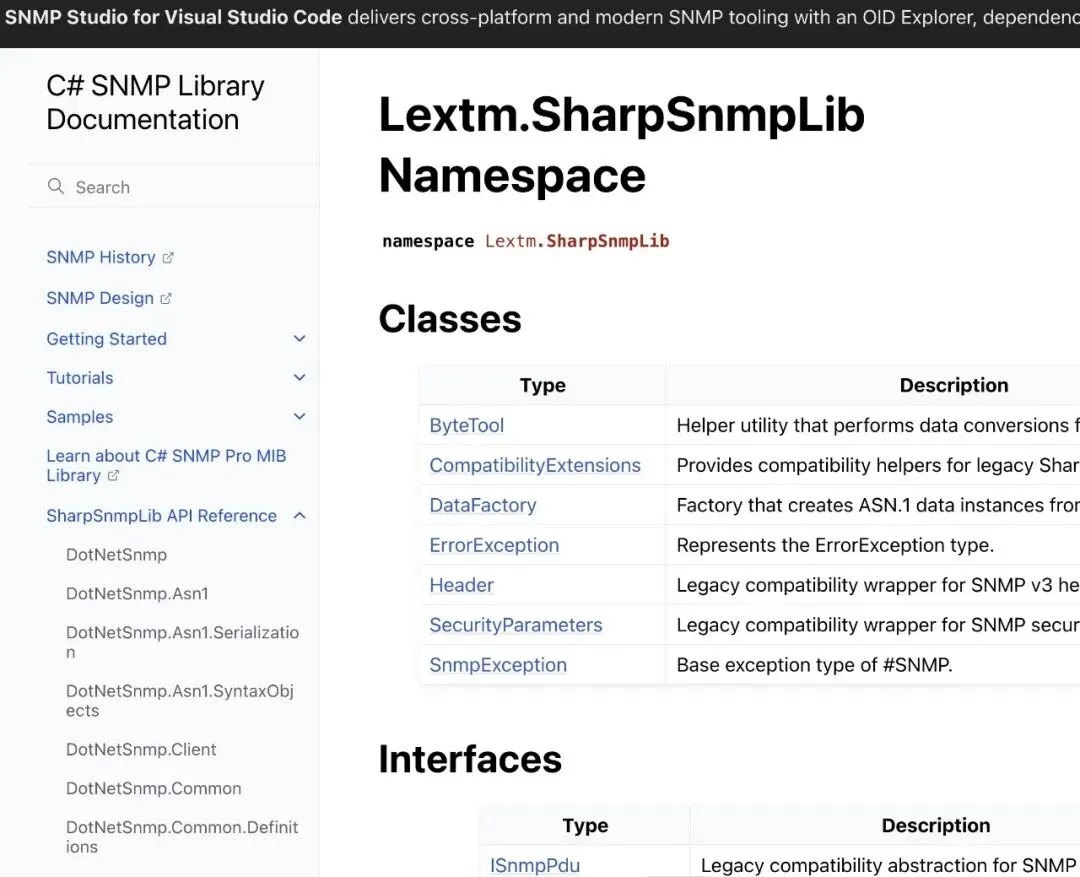This screenshot has height=877, width=1080.
Task: Open the SnmpException class link
Action: pyautogui.click(x=498, y=665)
